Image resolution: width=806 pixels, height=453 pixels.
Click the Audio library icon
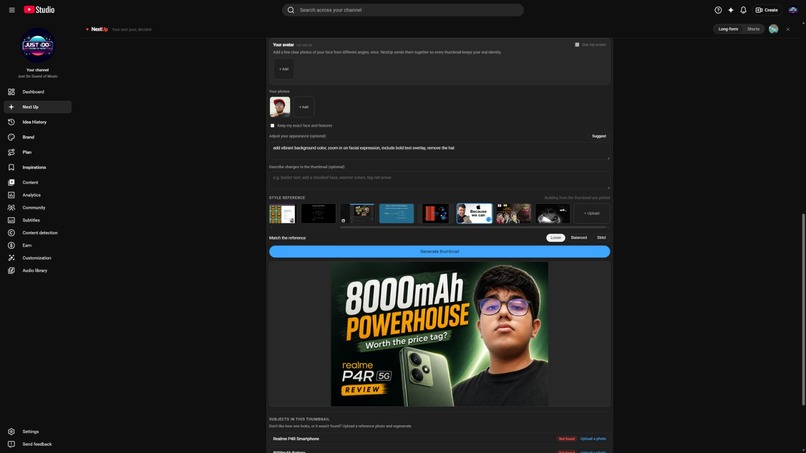(11, 270)
